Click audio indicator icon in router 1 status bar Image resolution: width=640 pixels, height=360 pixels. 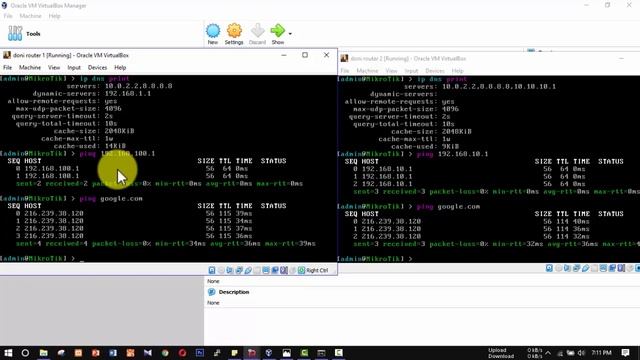click(x=230, y=270)
